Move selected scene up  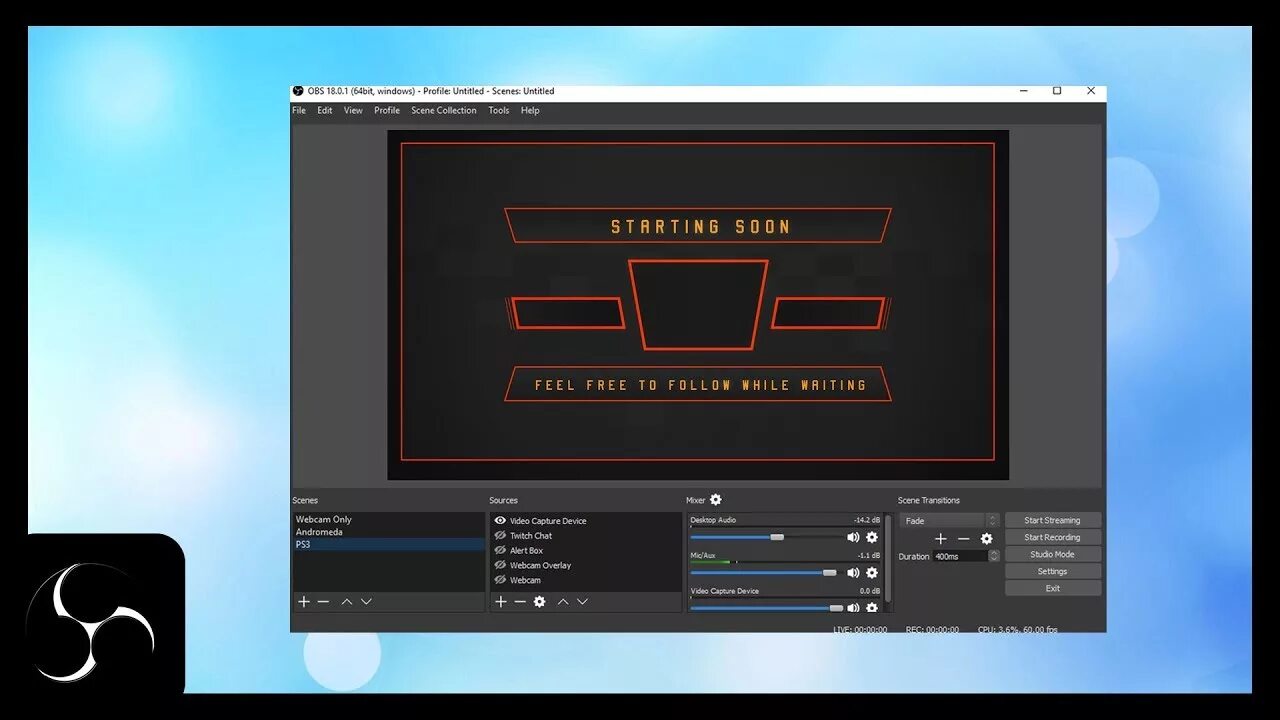click(347, 601)
